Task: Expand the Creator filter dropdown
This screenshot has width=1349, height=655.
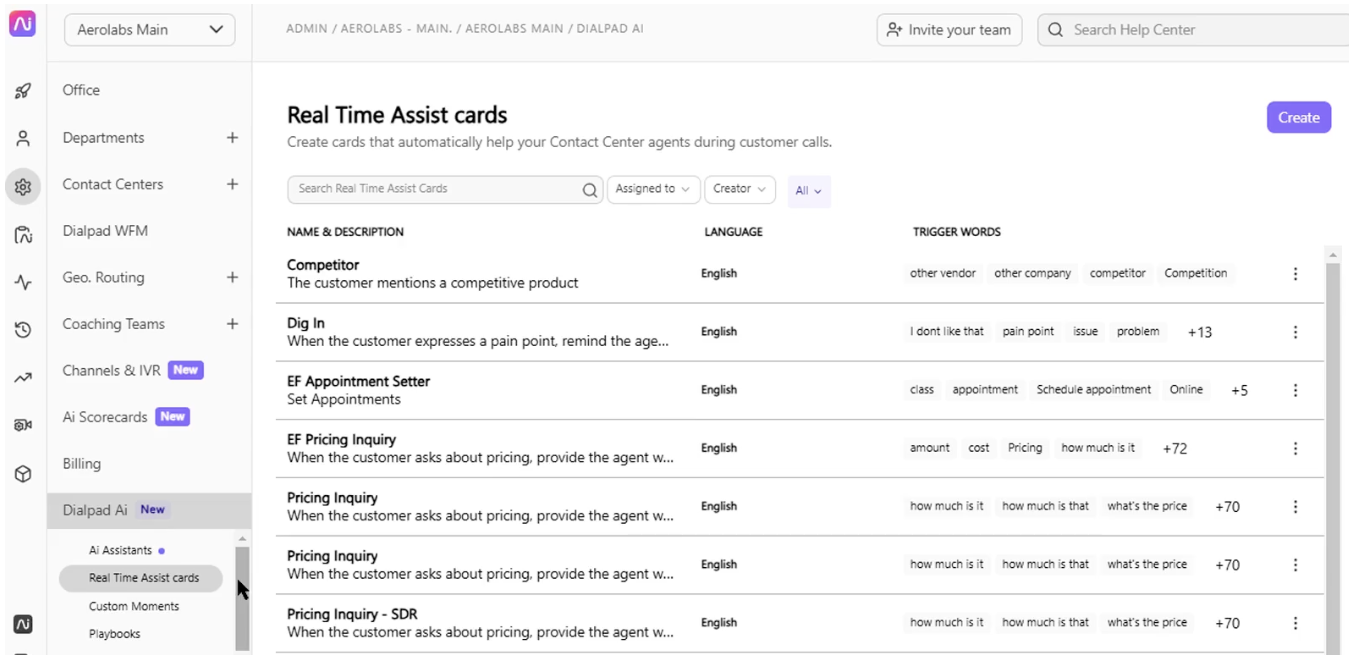Action: click(740, 189)
